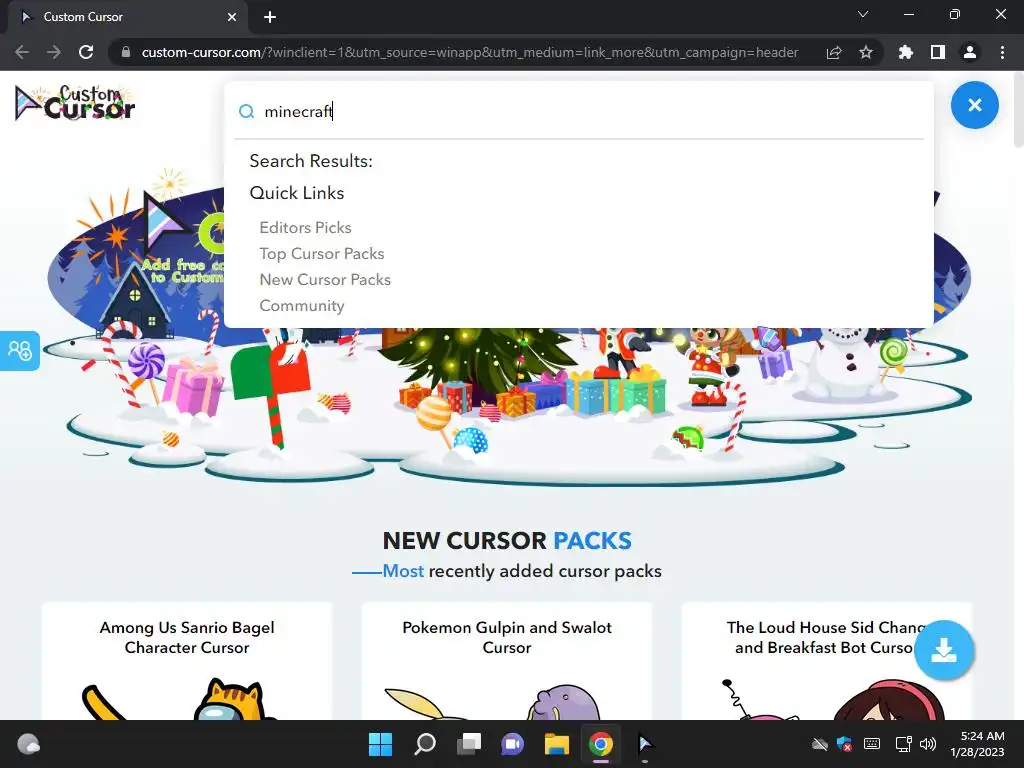The image size is (1024, 768).
Task: Reload the page with refresh icon
Action: tap(86, 52)
